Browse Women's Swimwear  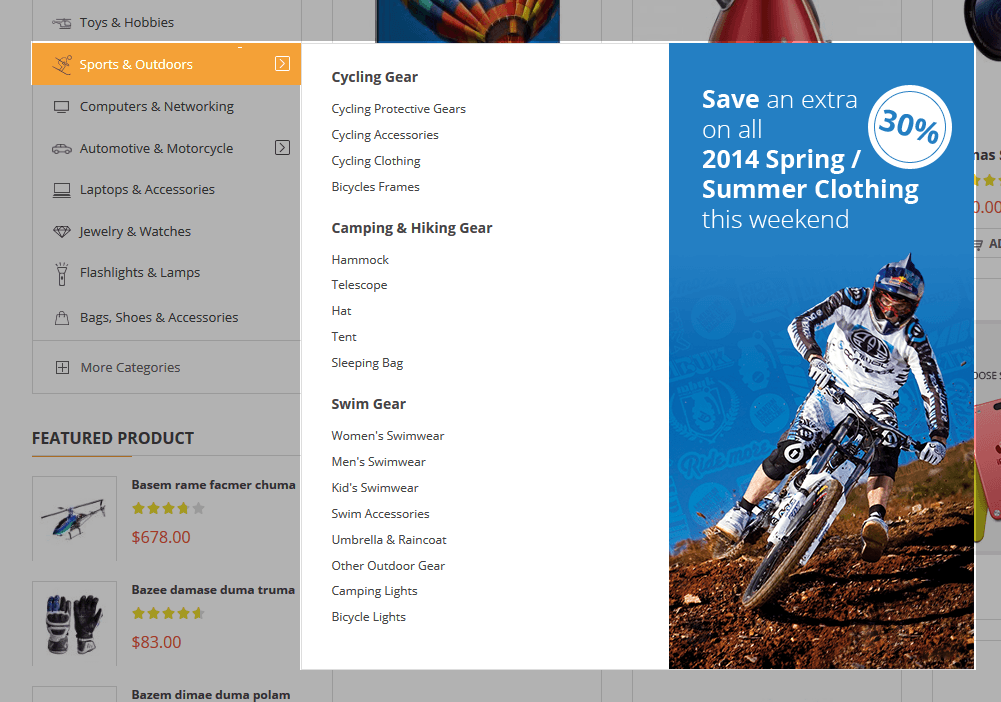[388, 436]
